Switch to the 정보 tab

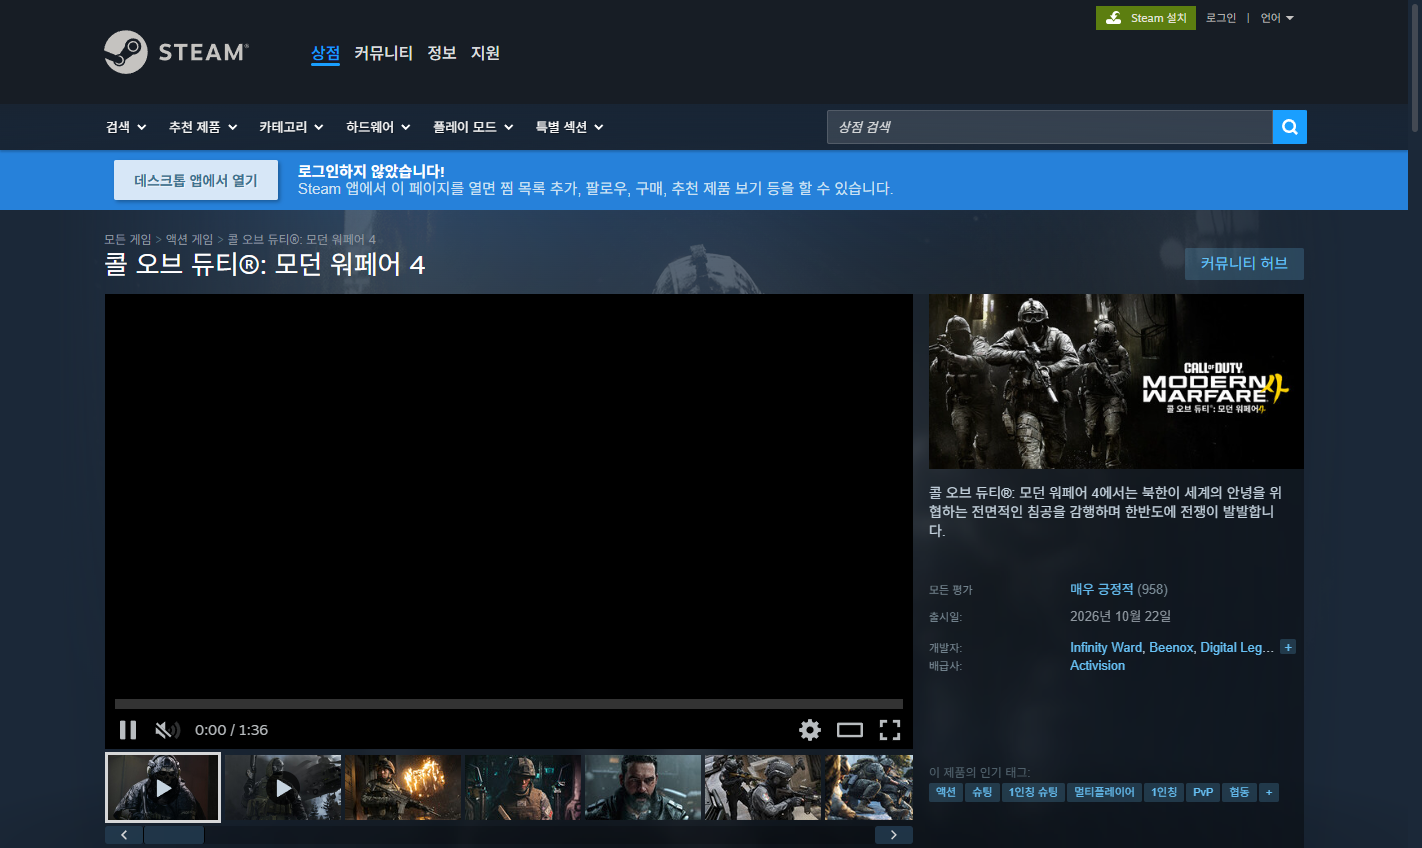click(442, 53)
